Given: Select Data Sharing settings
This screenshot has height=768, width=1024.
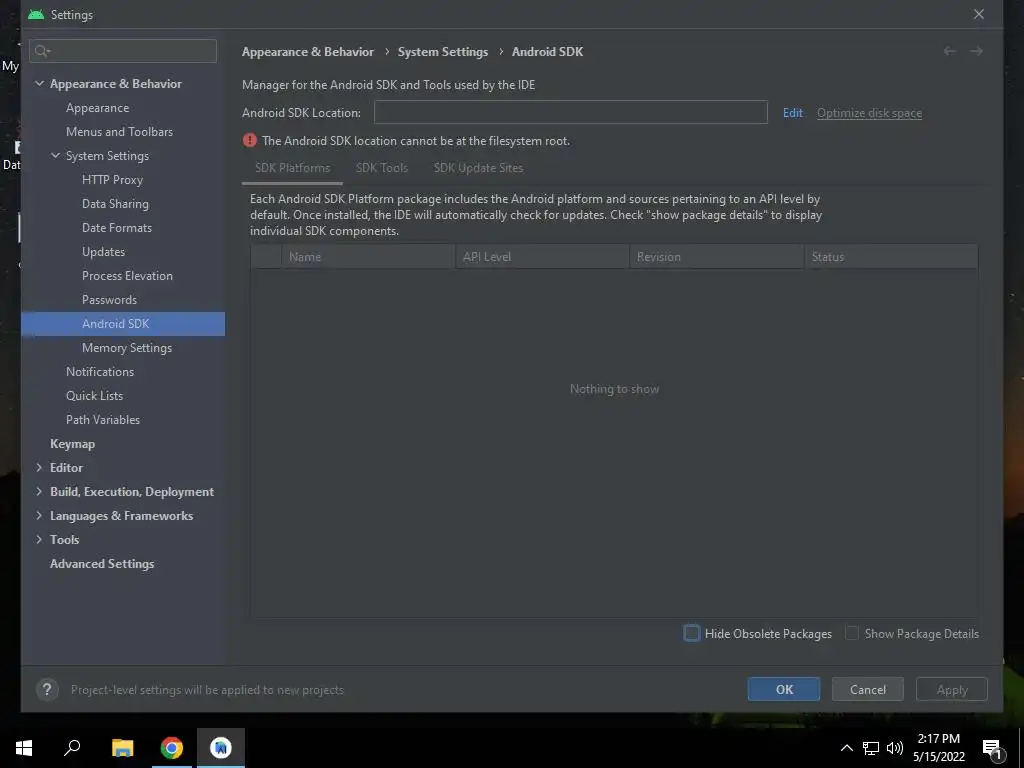Looking at the screenshot, I should (x=115, y=204).
